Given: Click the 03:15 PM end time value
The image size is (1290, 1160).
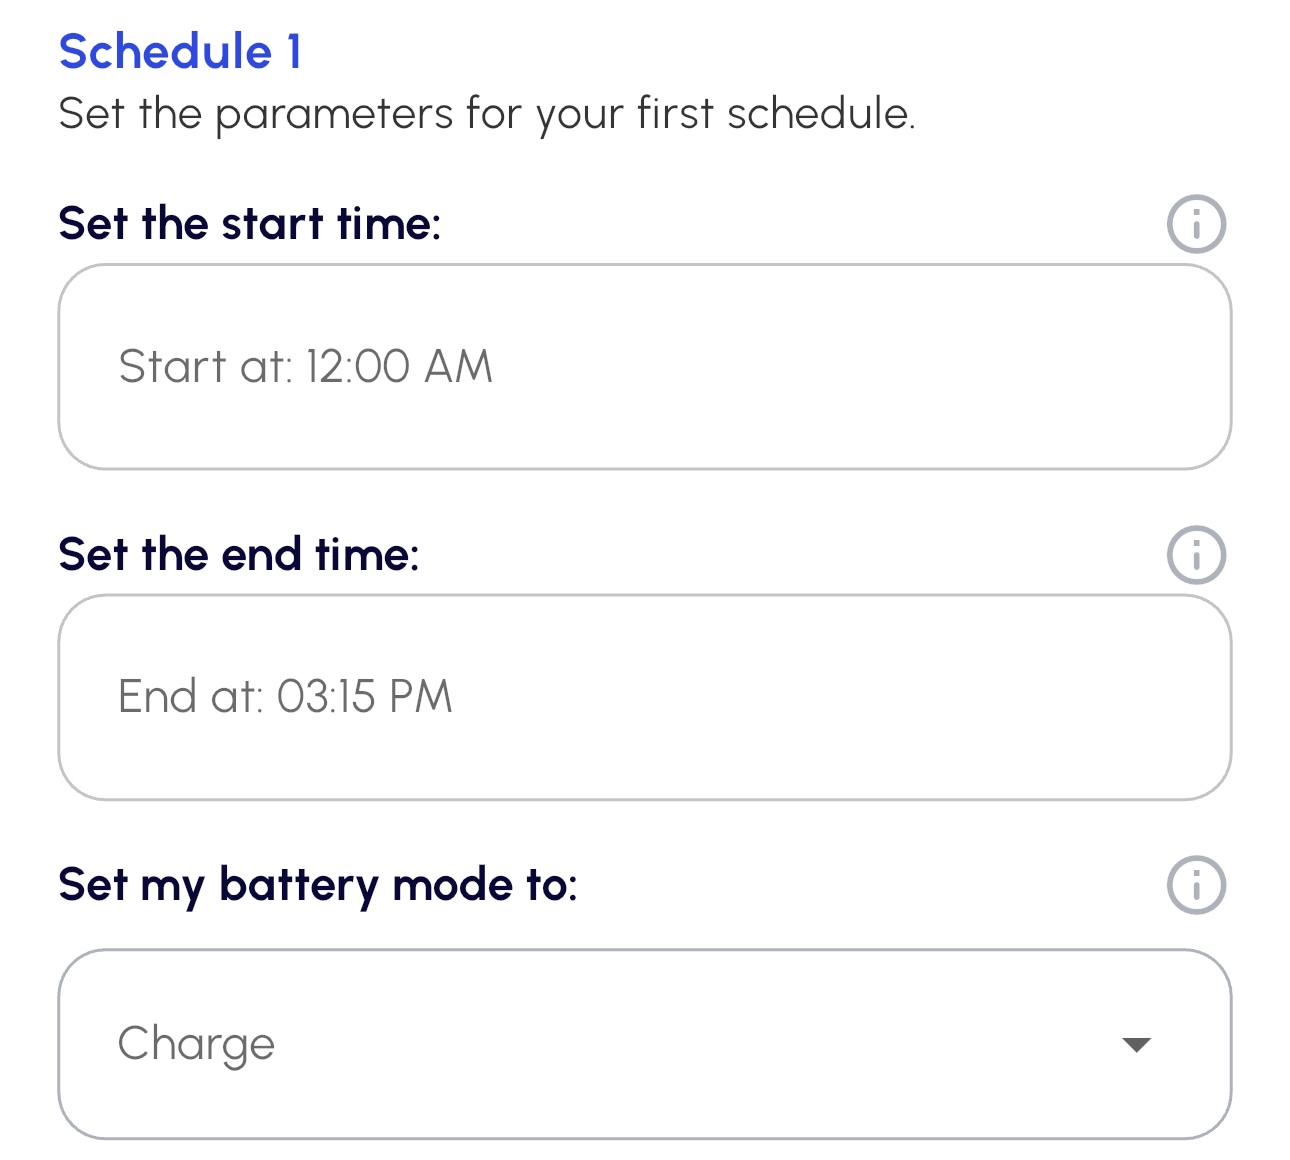Looking at the screenshot, I should (365, 697).
